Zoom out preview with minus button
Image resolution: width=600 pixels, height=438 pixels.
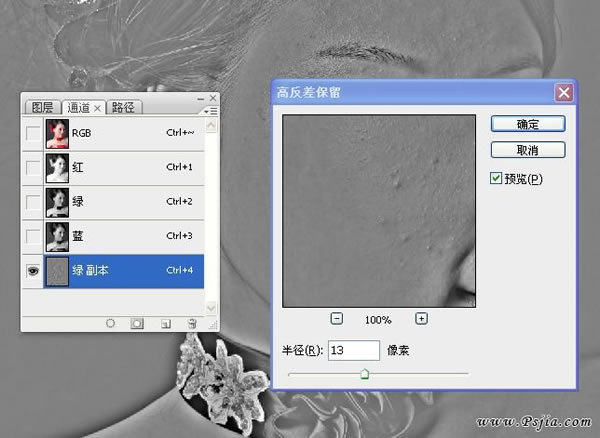[x=336, y=319]
